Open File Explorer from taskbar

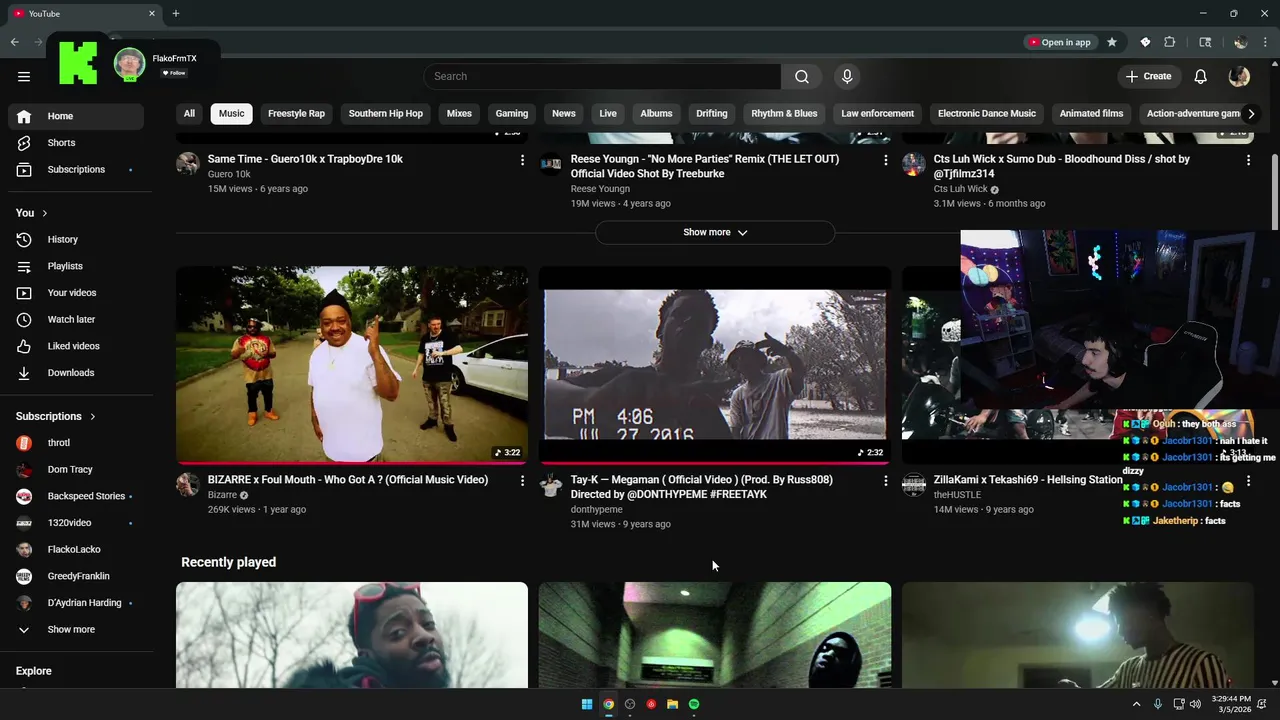coord(673,704)
